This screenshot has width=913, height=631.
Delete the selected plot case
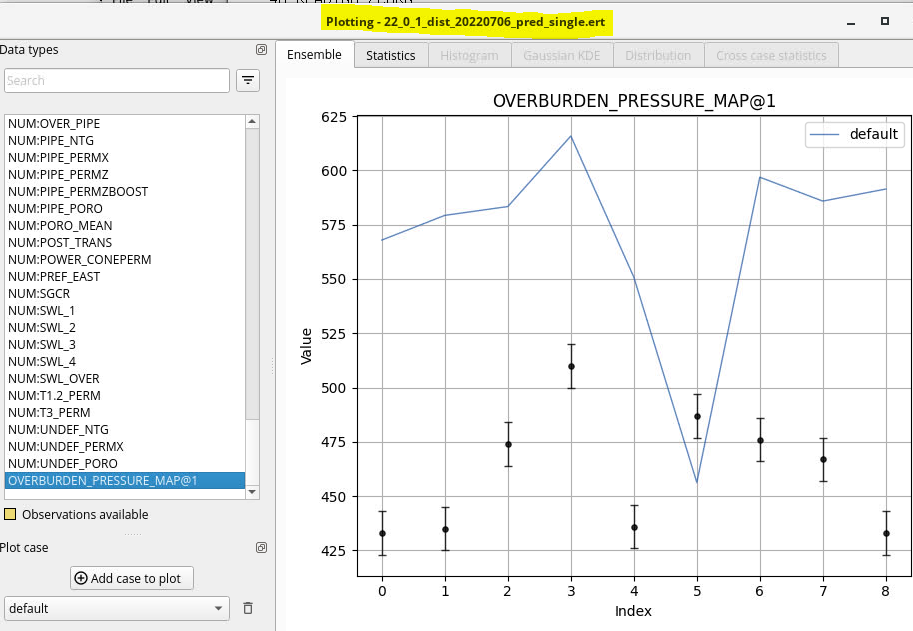[247, 607]
